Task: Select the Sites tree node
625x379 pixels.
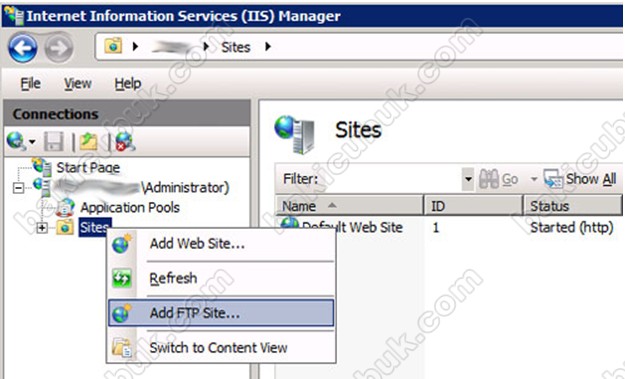Action: [x=95, y=227]
